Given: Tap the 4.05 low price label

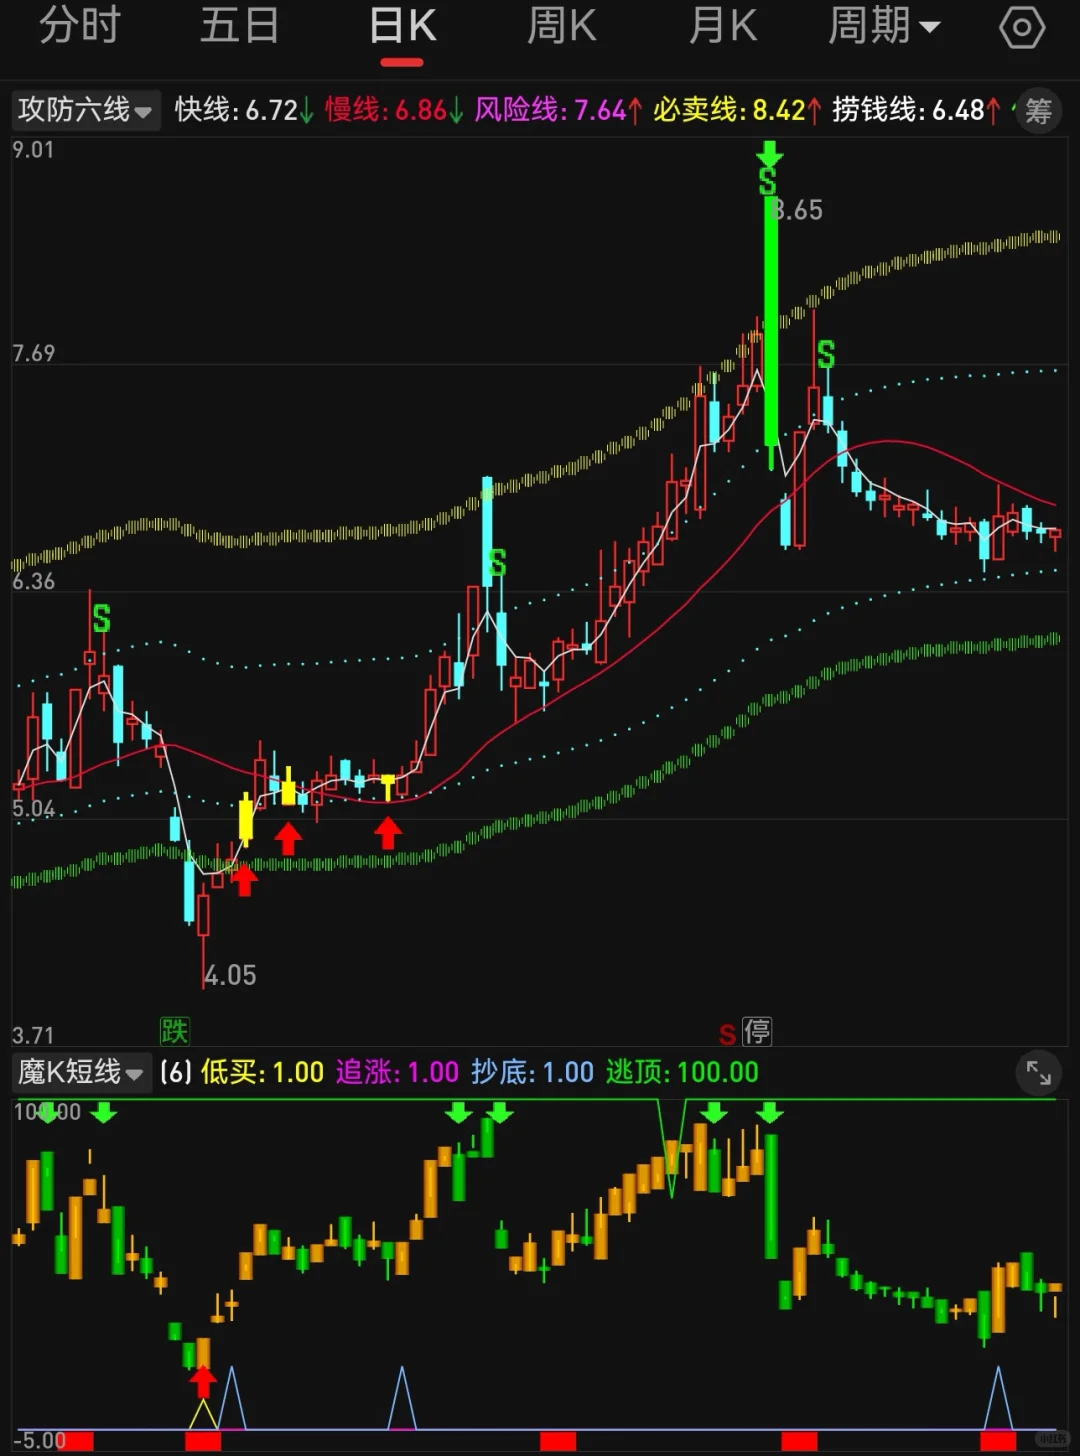Looking at the screenshot, I should [231, 975].
